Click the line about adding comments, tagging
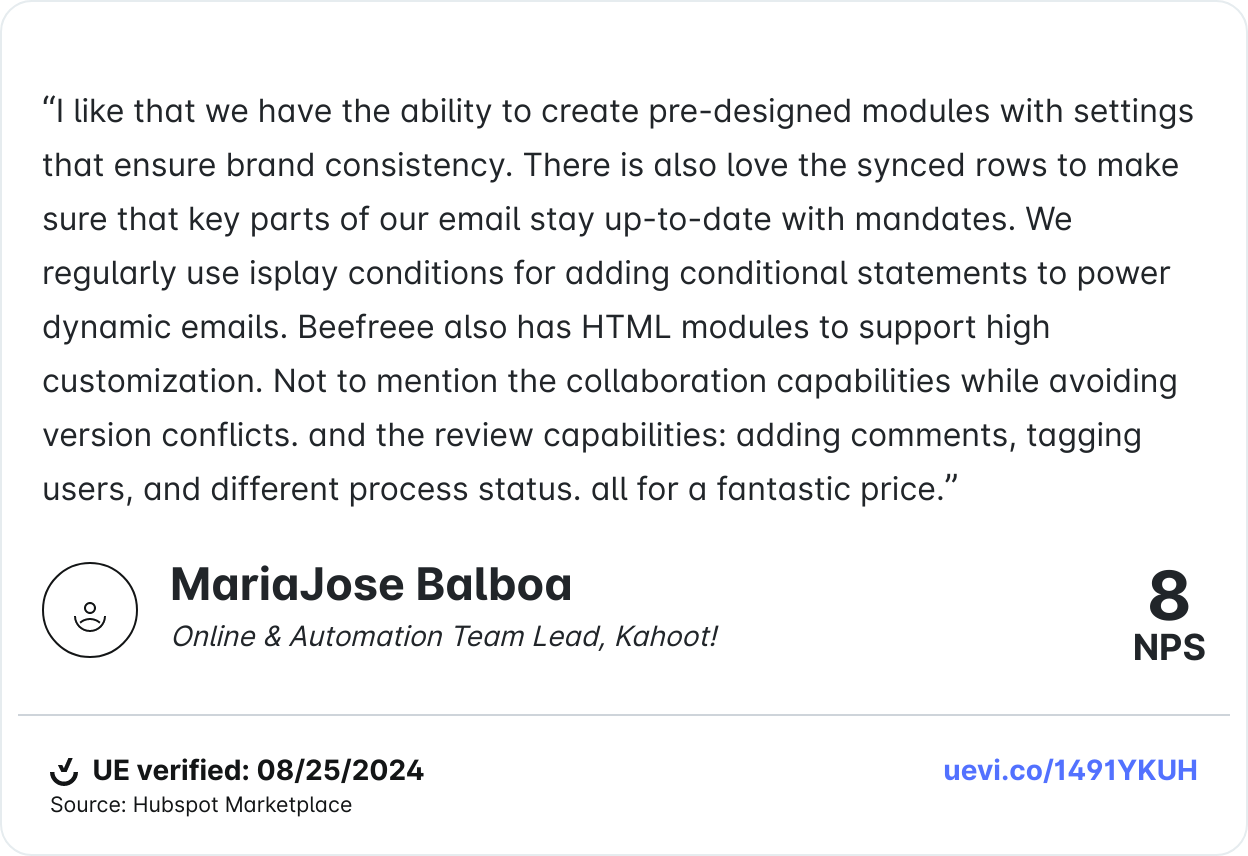 click(592, 435)
